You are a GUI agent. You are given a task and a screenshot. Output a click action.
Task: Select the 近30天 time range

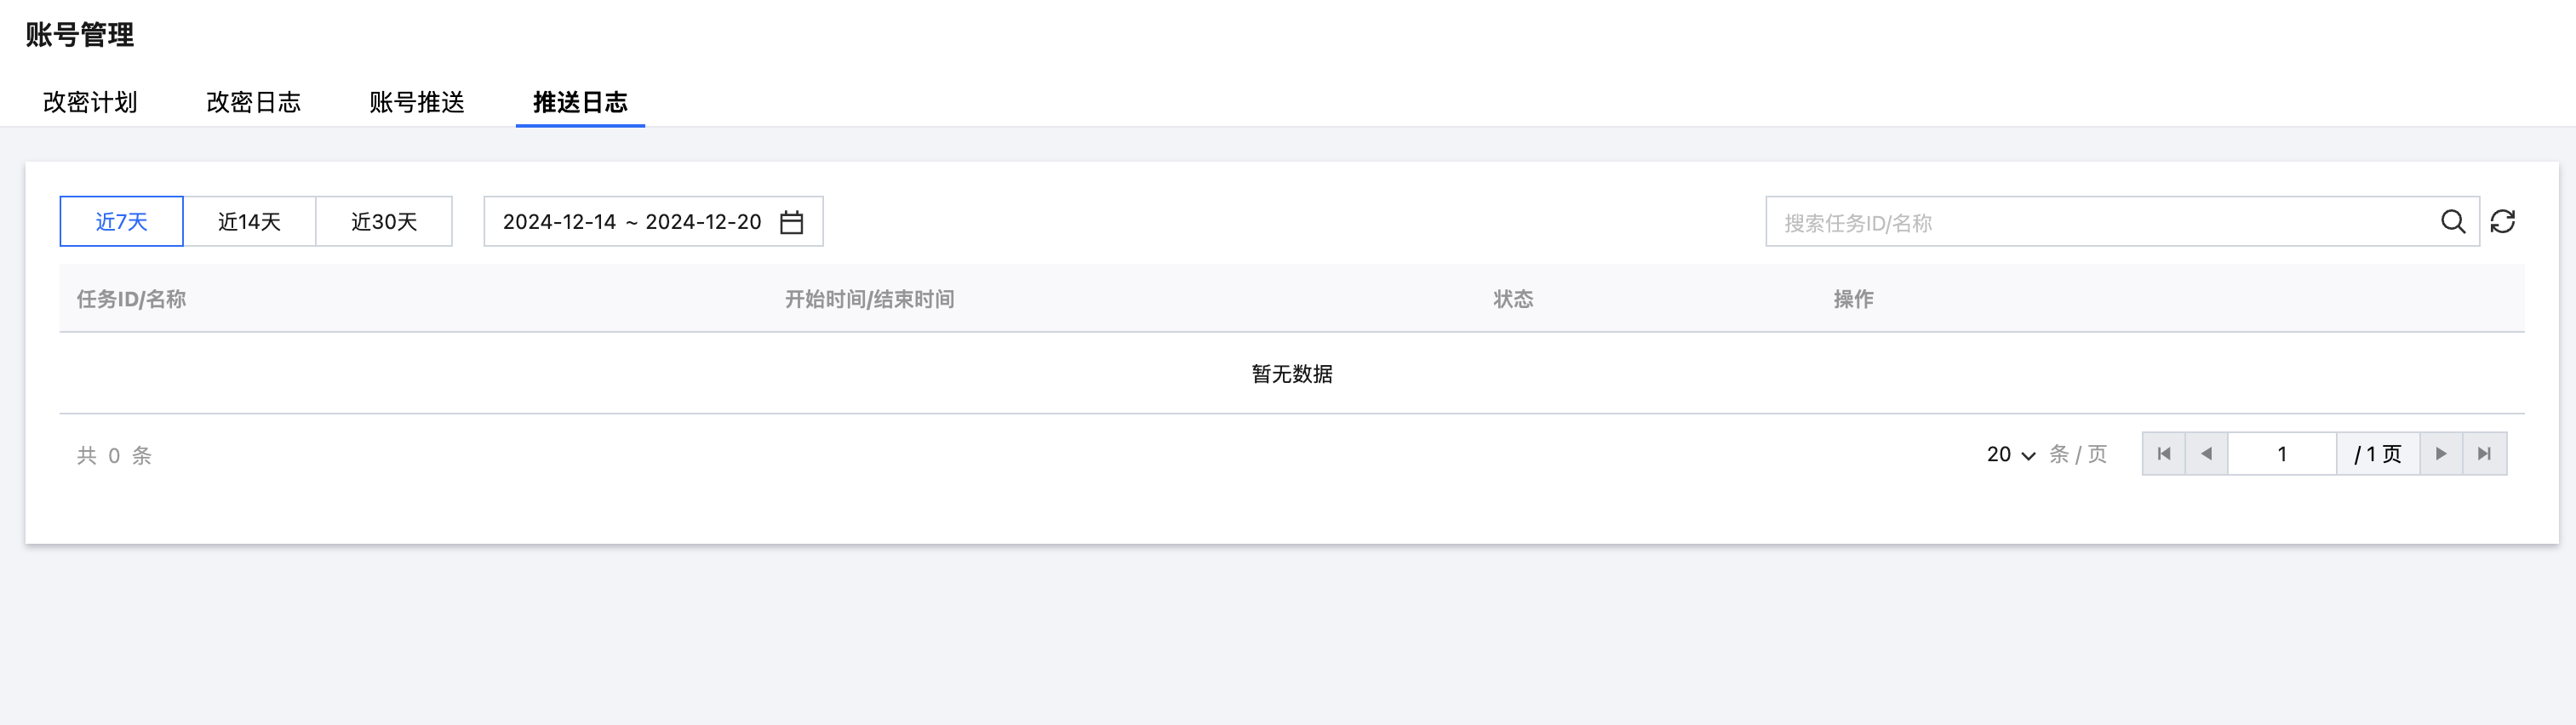(x=384, y=222)
